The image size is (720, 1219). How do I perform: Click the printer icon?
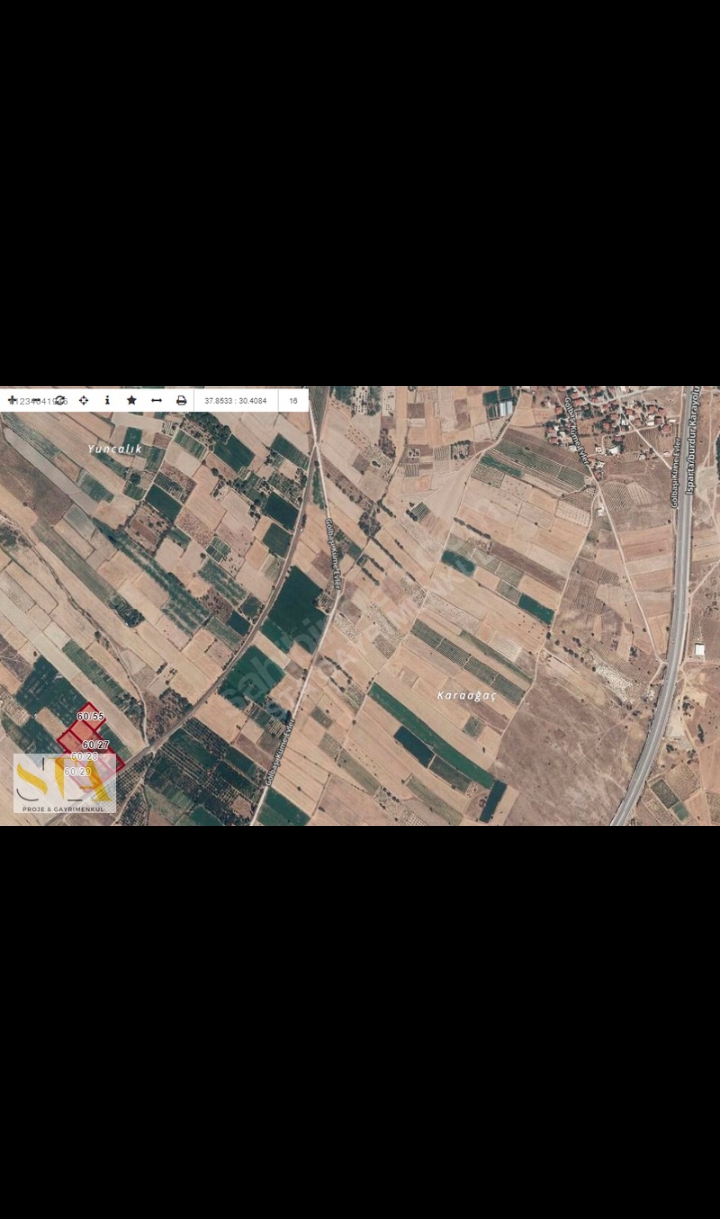(x=181, y=400)
